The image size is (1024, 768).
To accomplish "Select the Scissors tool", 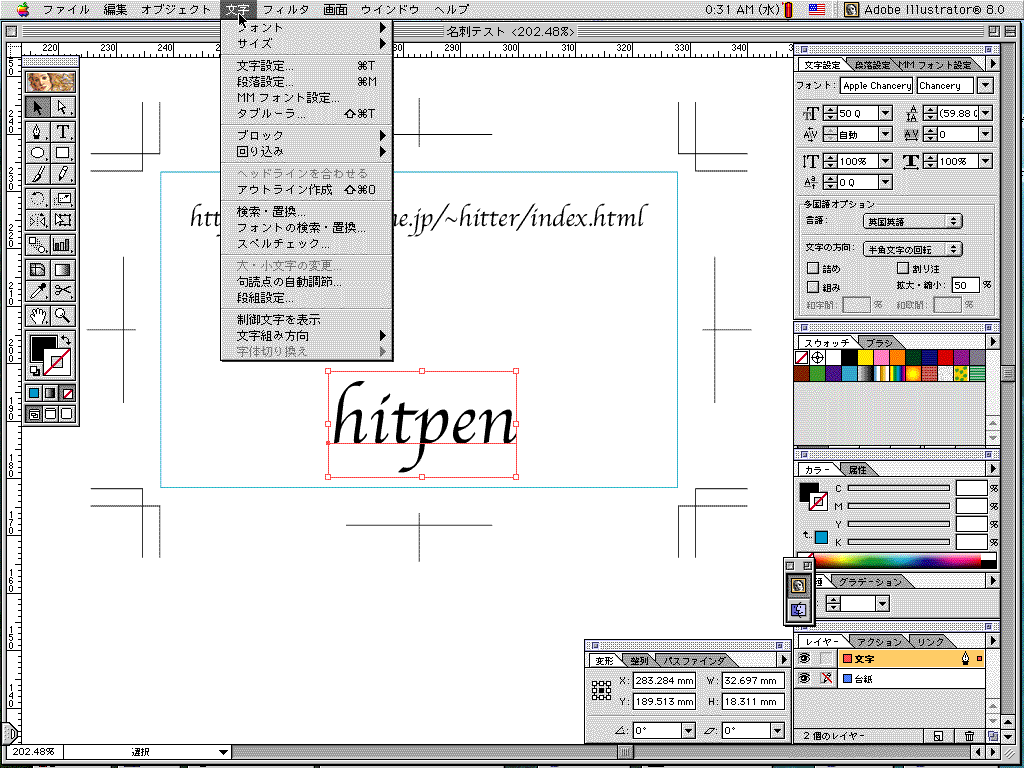I will (x=62, y=291).
